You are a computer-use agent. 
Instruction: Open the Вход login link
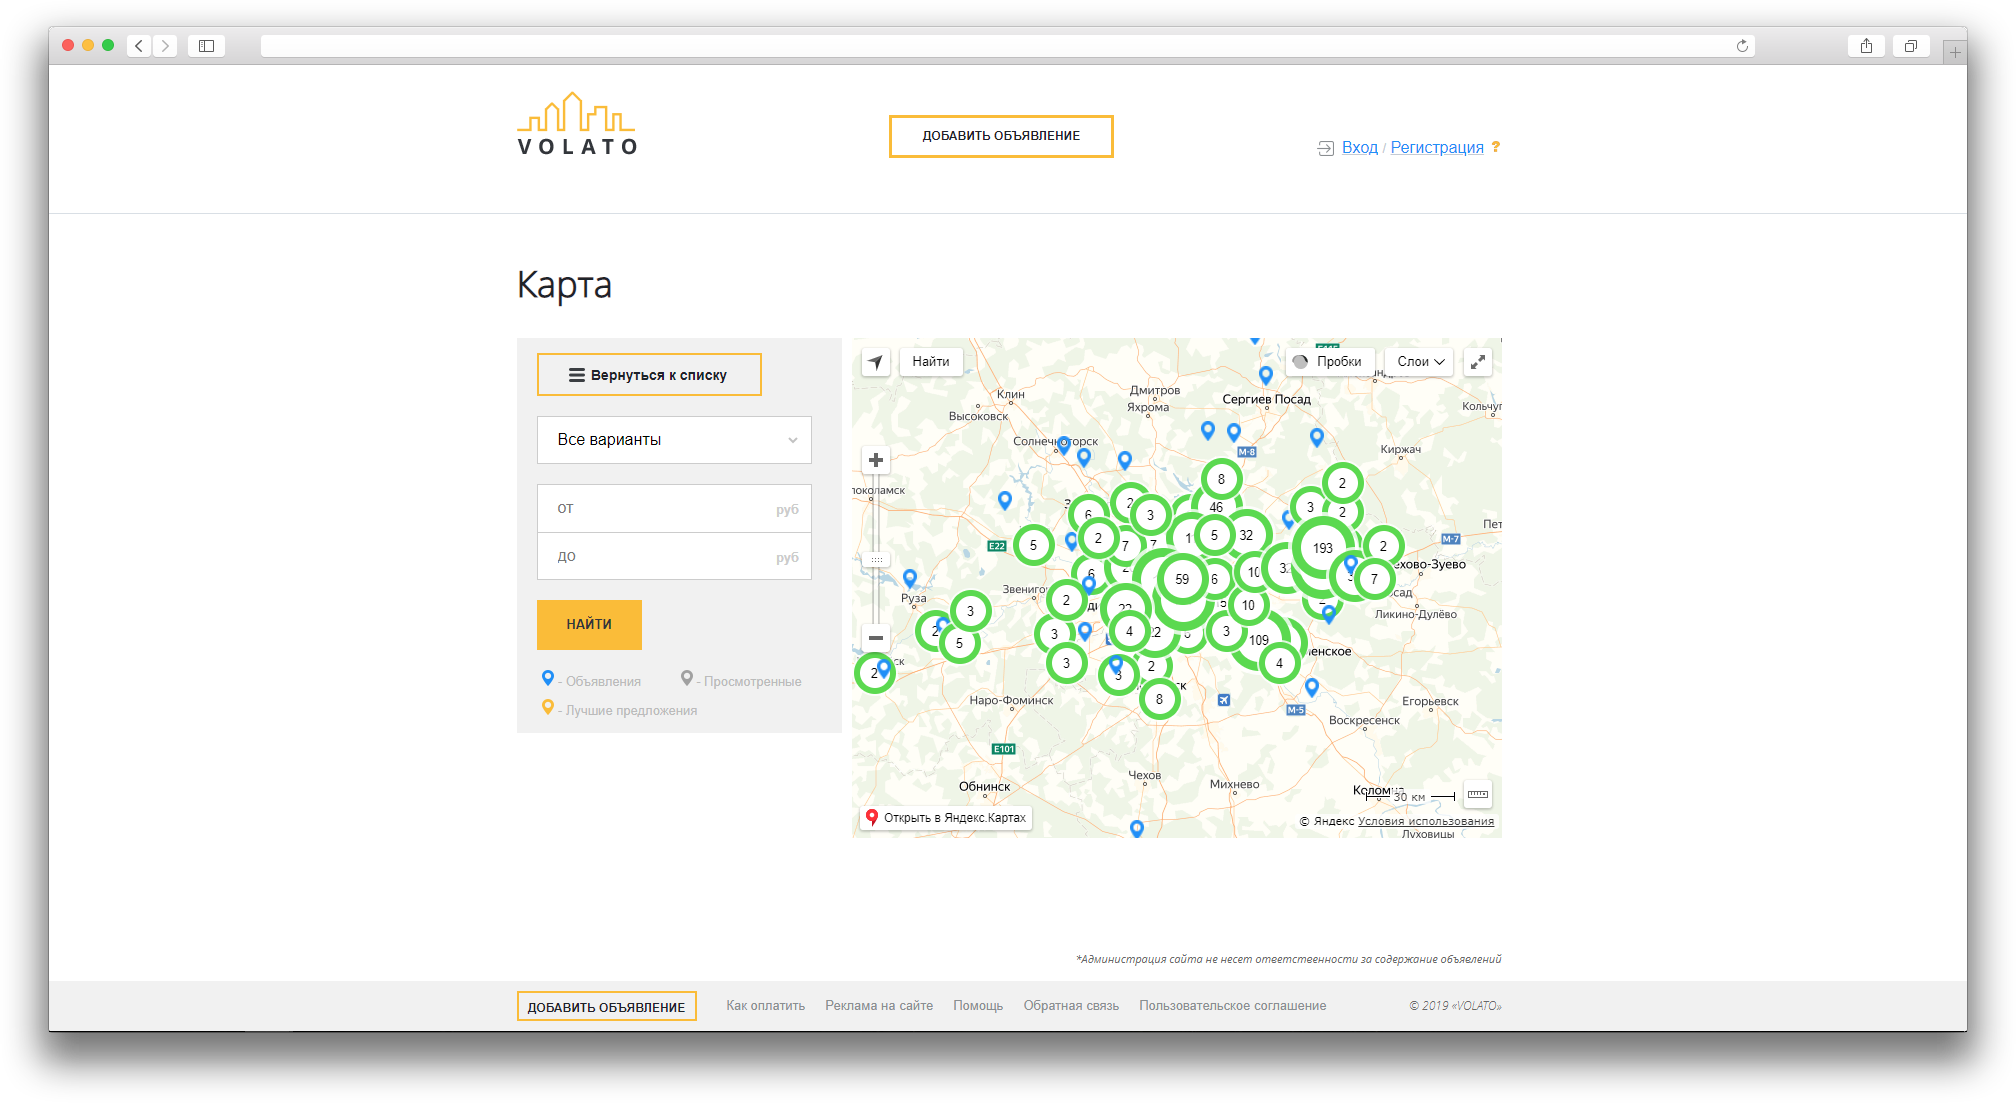(1360, 148)
